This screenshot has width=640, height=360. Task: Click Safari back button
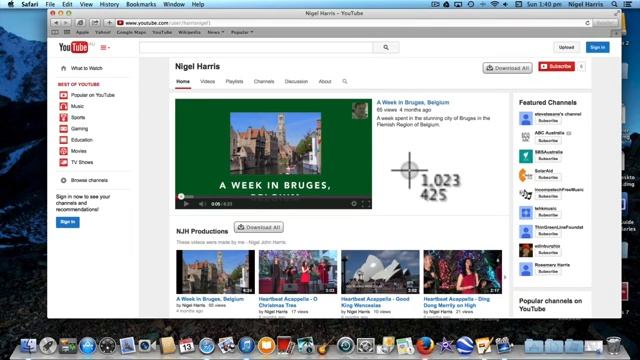[56, 23]
